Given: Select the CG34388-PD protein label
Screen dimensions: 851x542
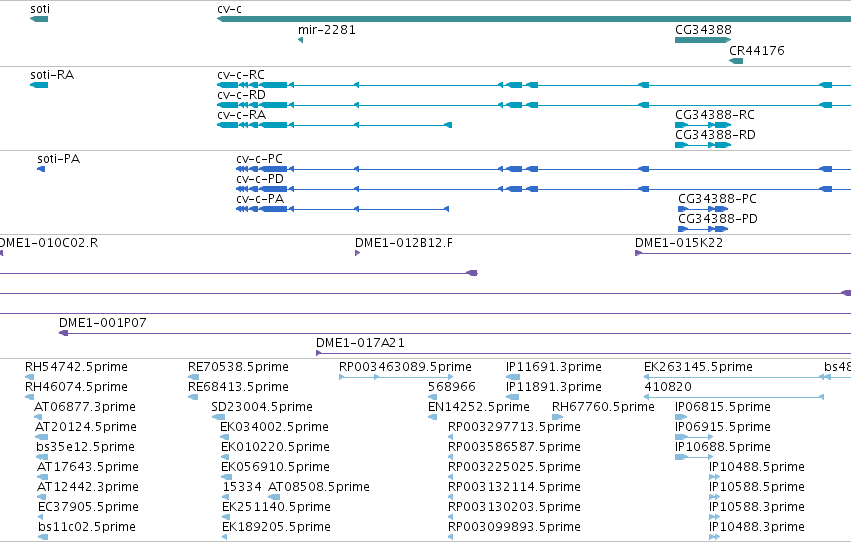Looking at the screenshot, I should click(x=718, y=219).
